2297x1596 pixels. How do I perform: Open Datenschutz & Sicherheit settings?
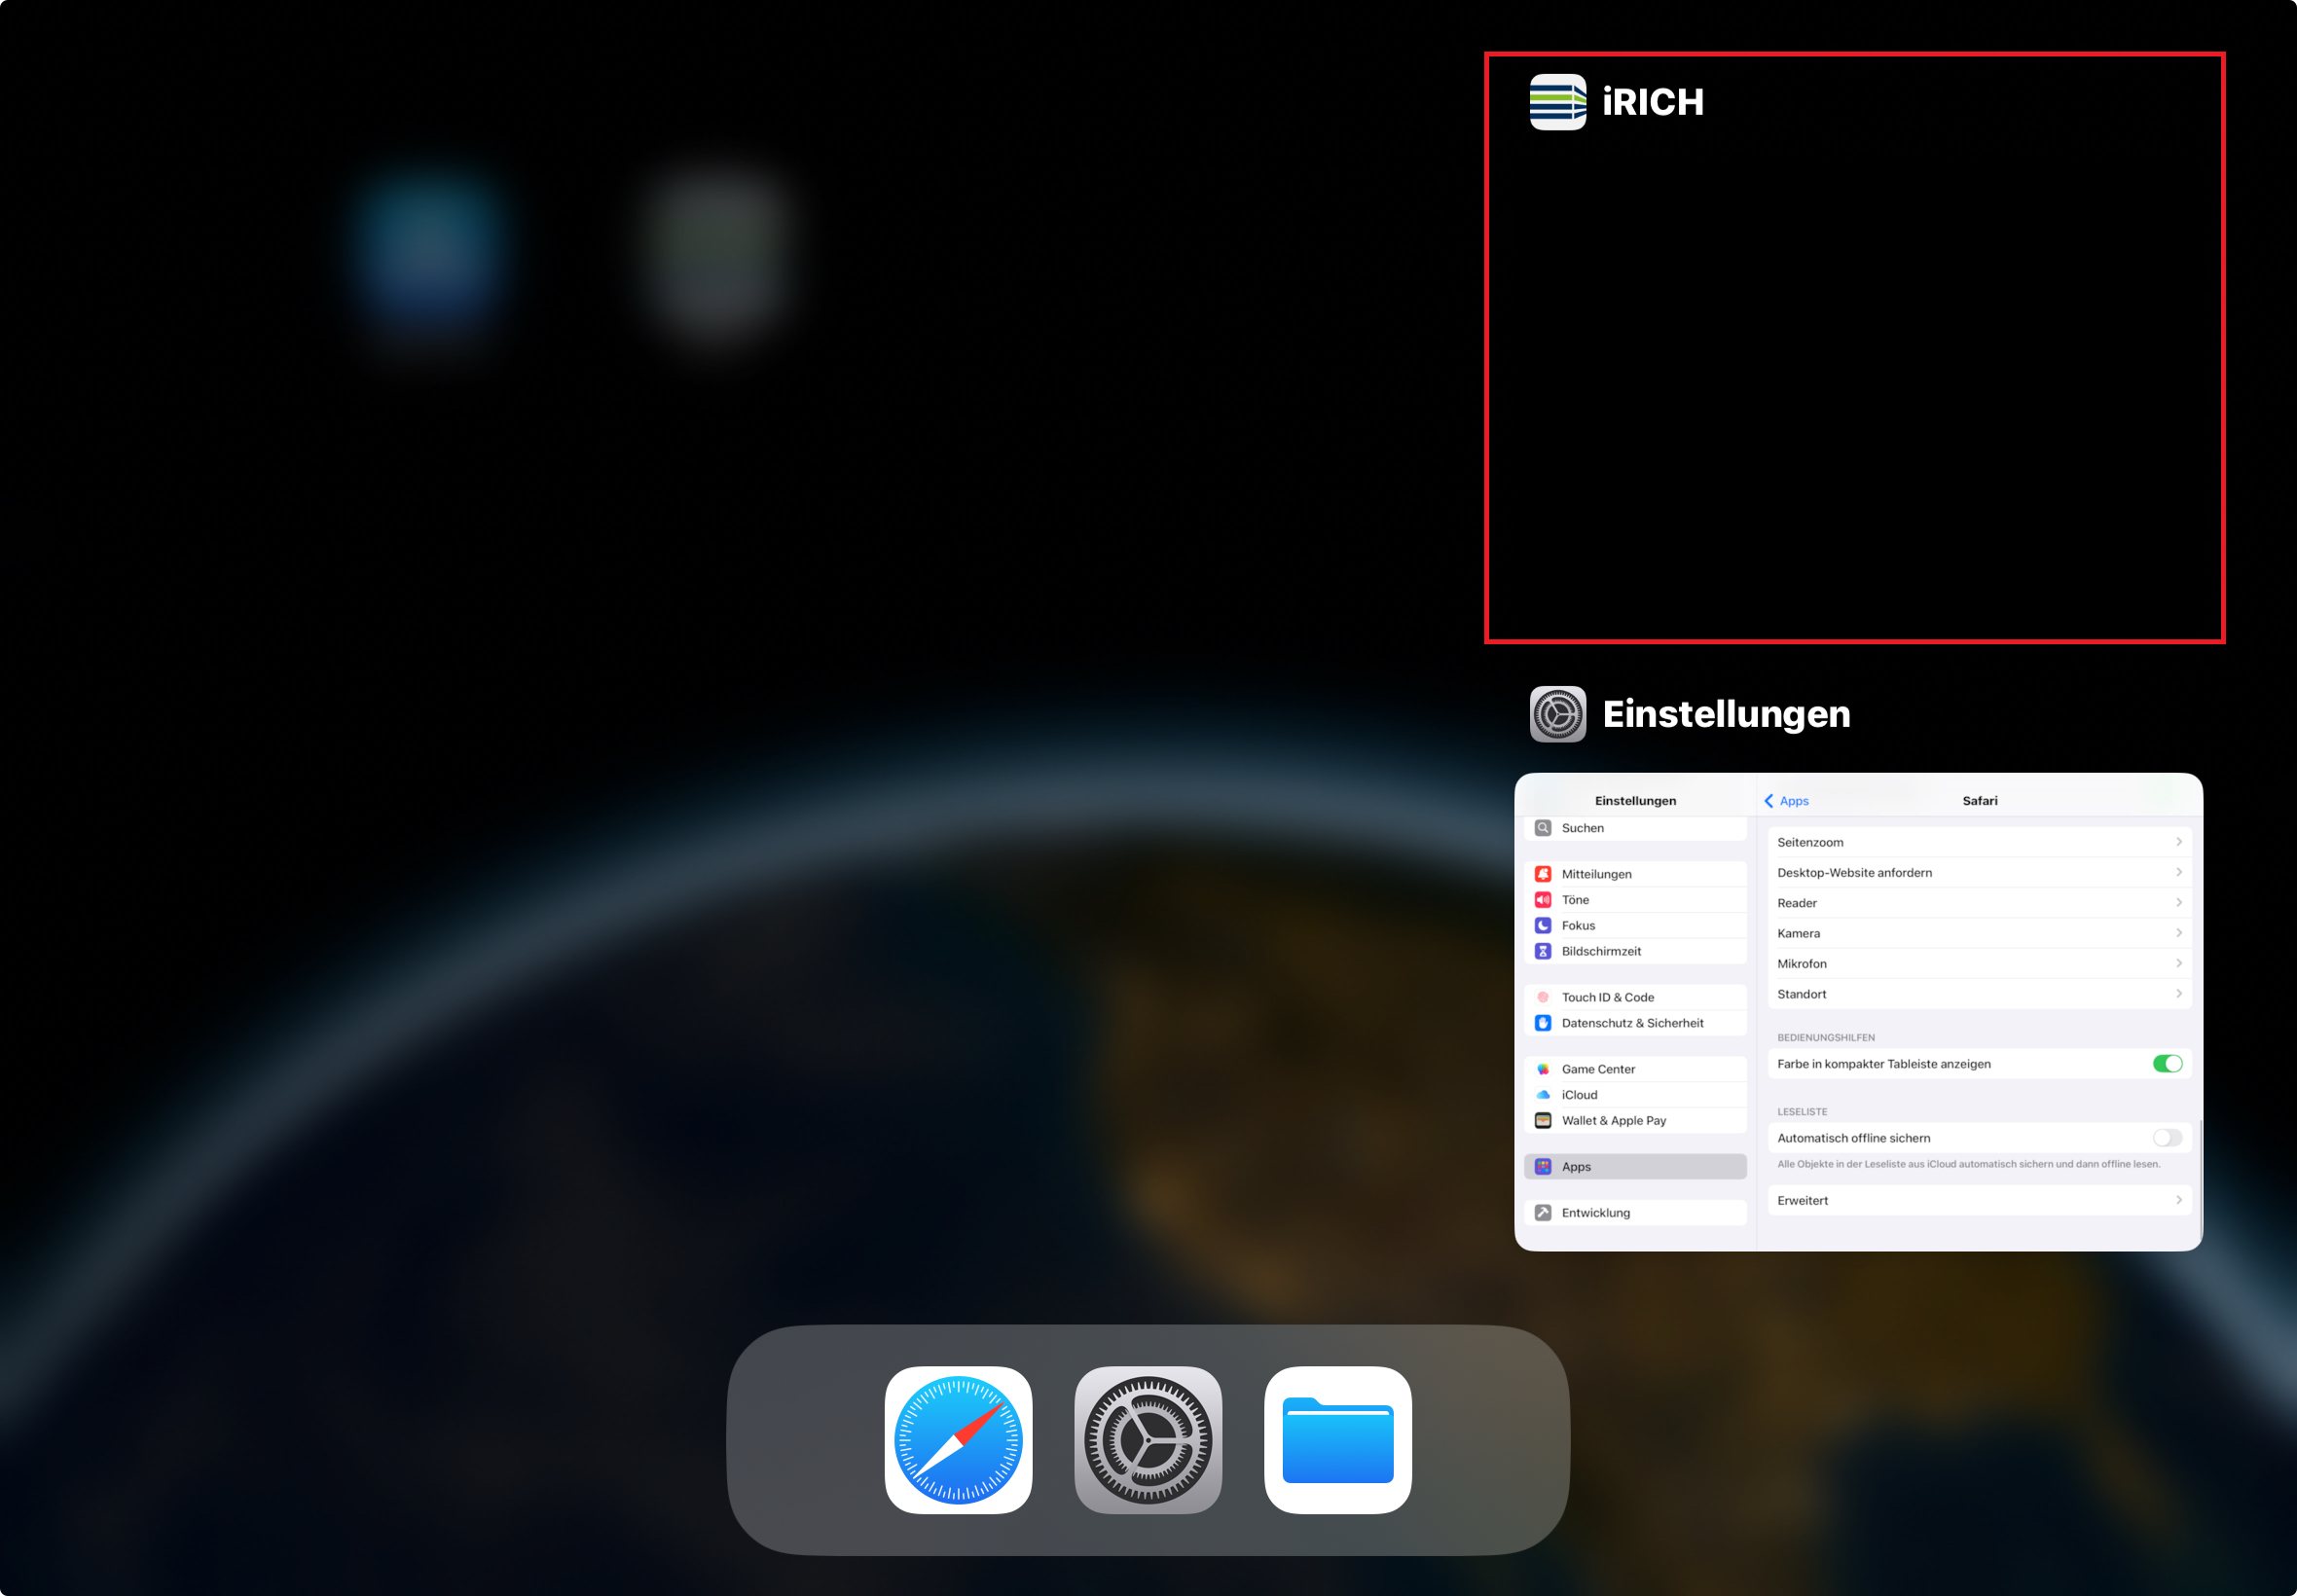tap(1544, 1022)
